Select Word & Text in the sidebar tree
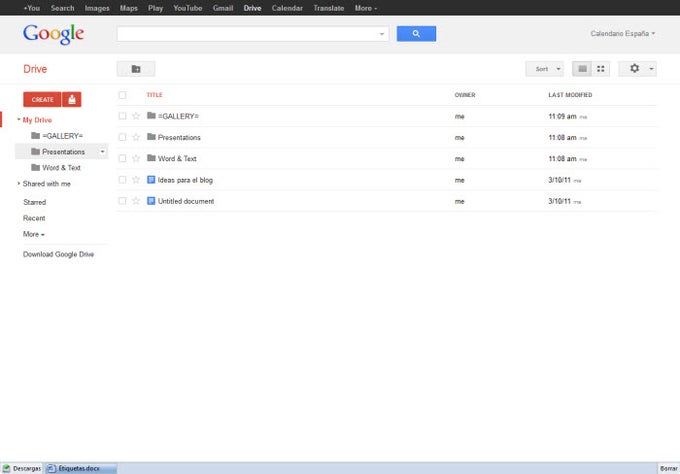The width and height of the screenshot is (680, 474). tap(61, 167)
